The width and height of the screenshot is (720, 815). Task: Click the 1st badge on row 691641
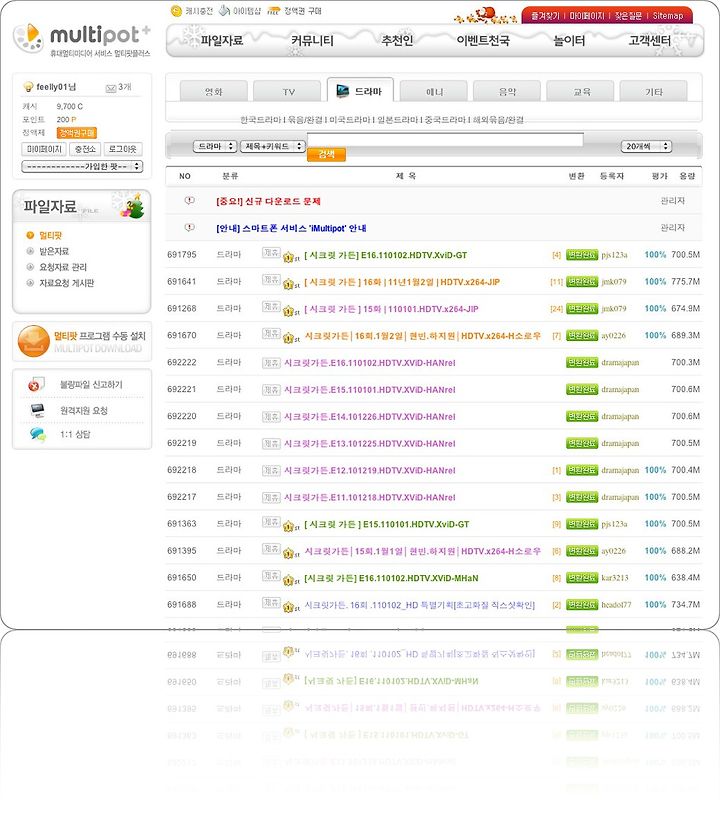[x=291, y=283]
